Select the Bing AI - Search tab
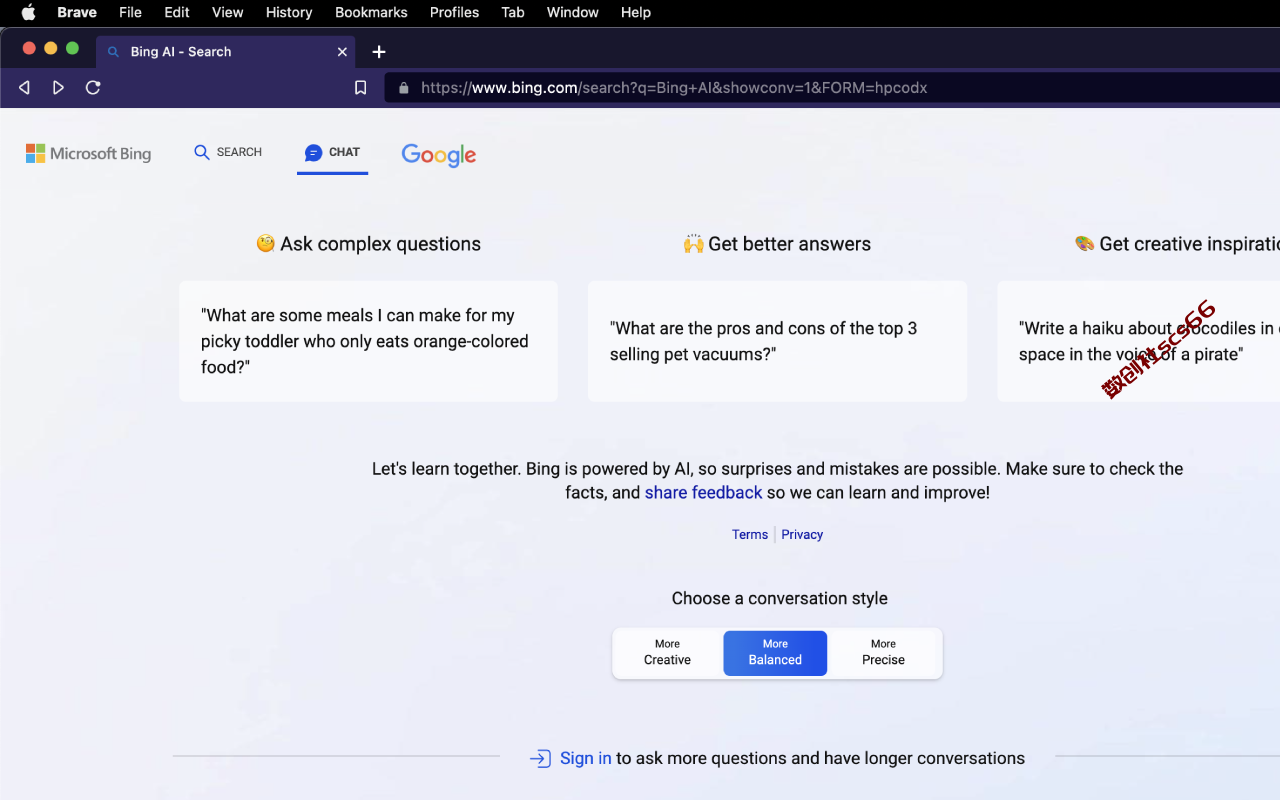Image resolution: width=1280 pixels, height=800 pixels. (227, 52)
